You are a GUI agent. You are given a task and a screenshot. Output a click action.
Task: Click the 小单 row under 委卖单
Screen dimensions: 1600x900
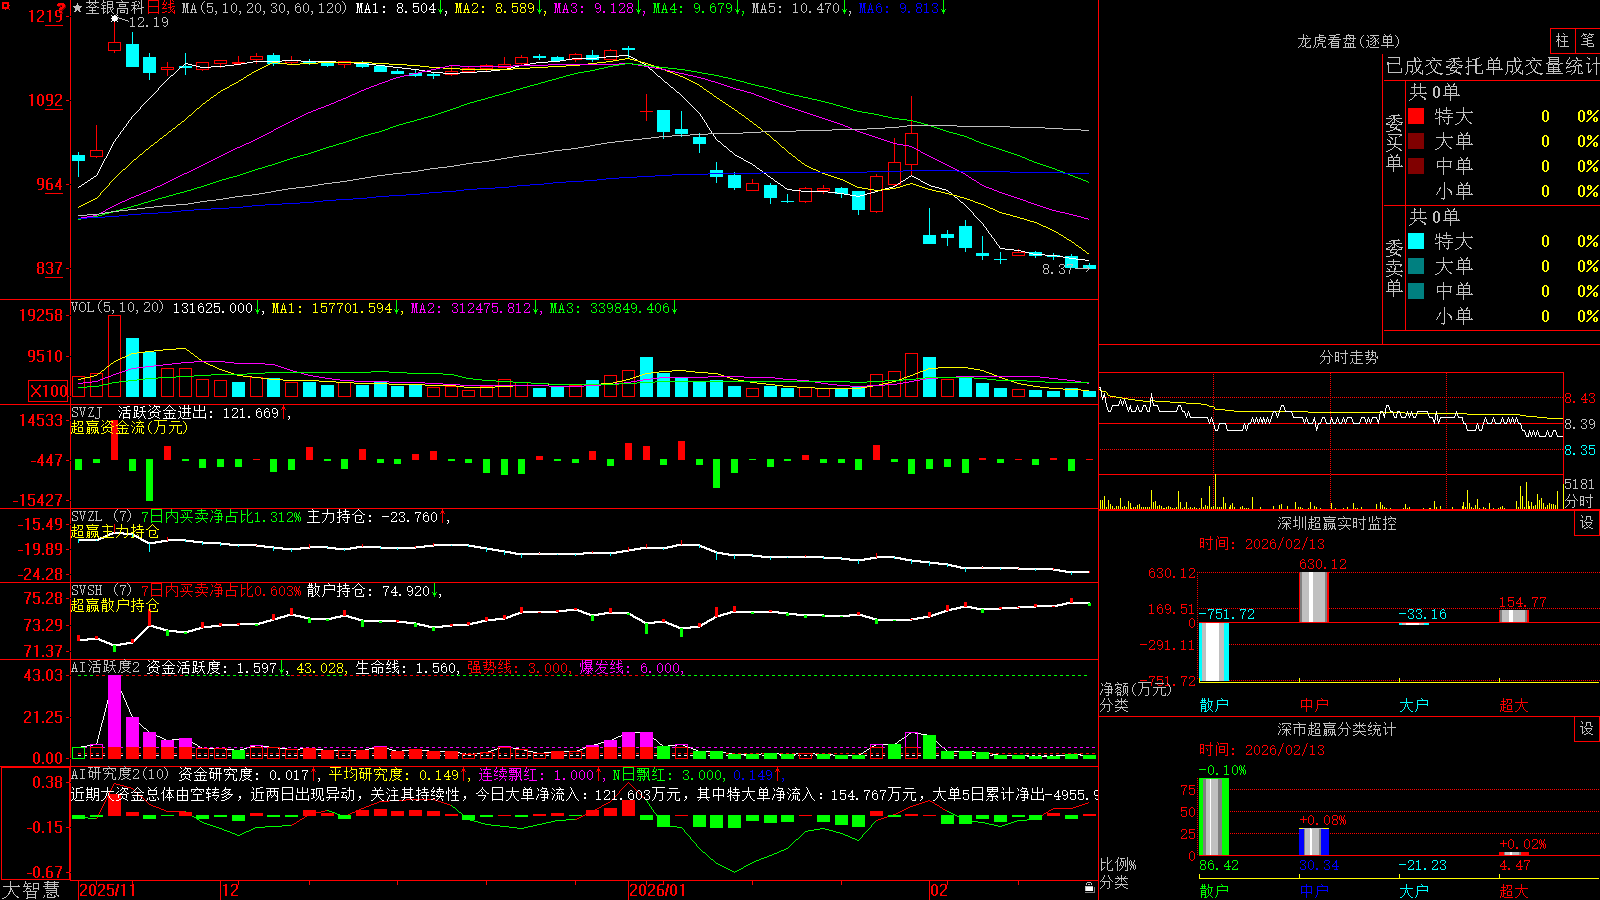1502,316
